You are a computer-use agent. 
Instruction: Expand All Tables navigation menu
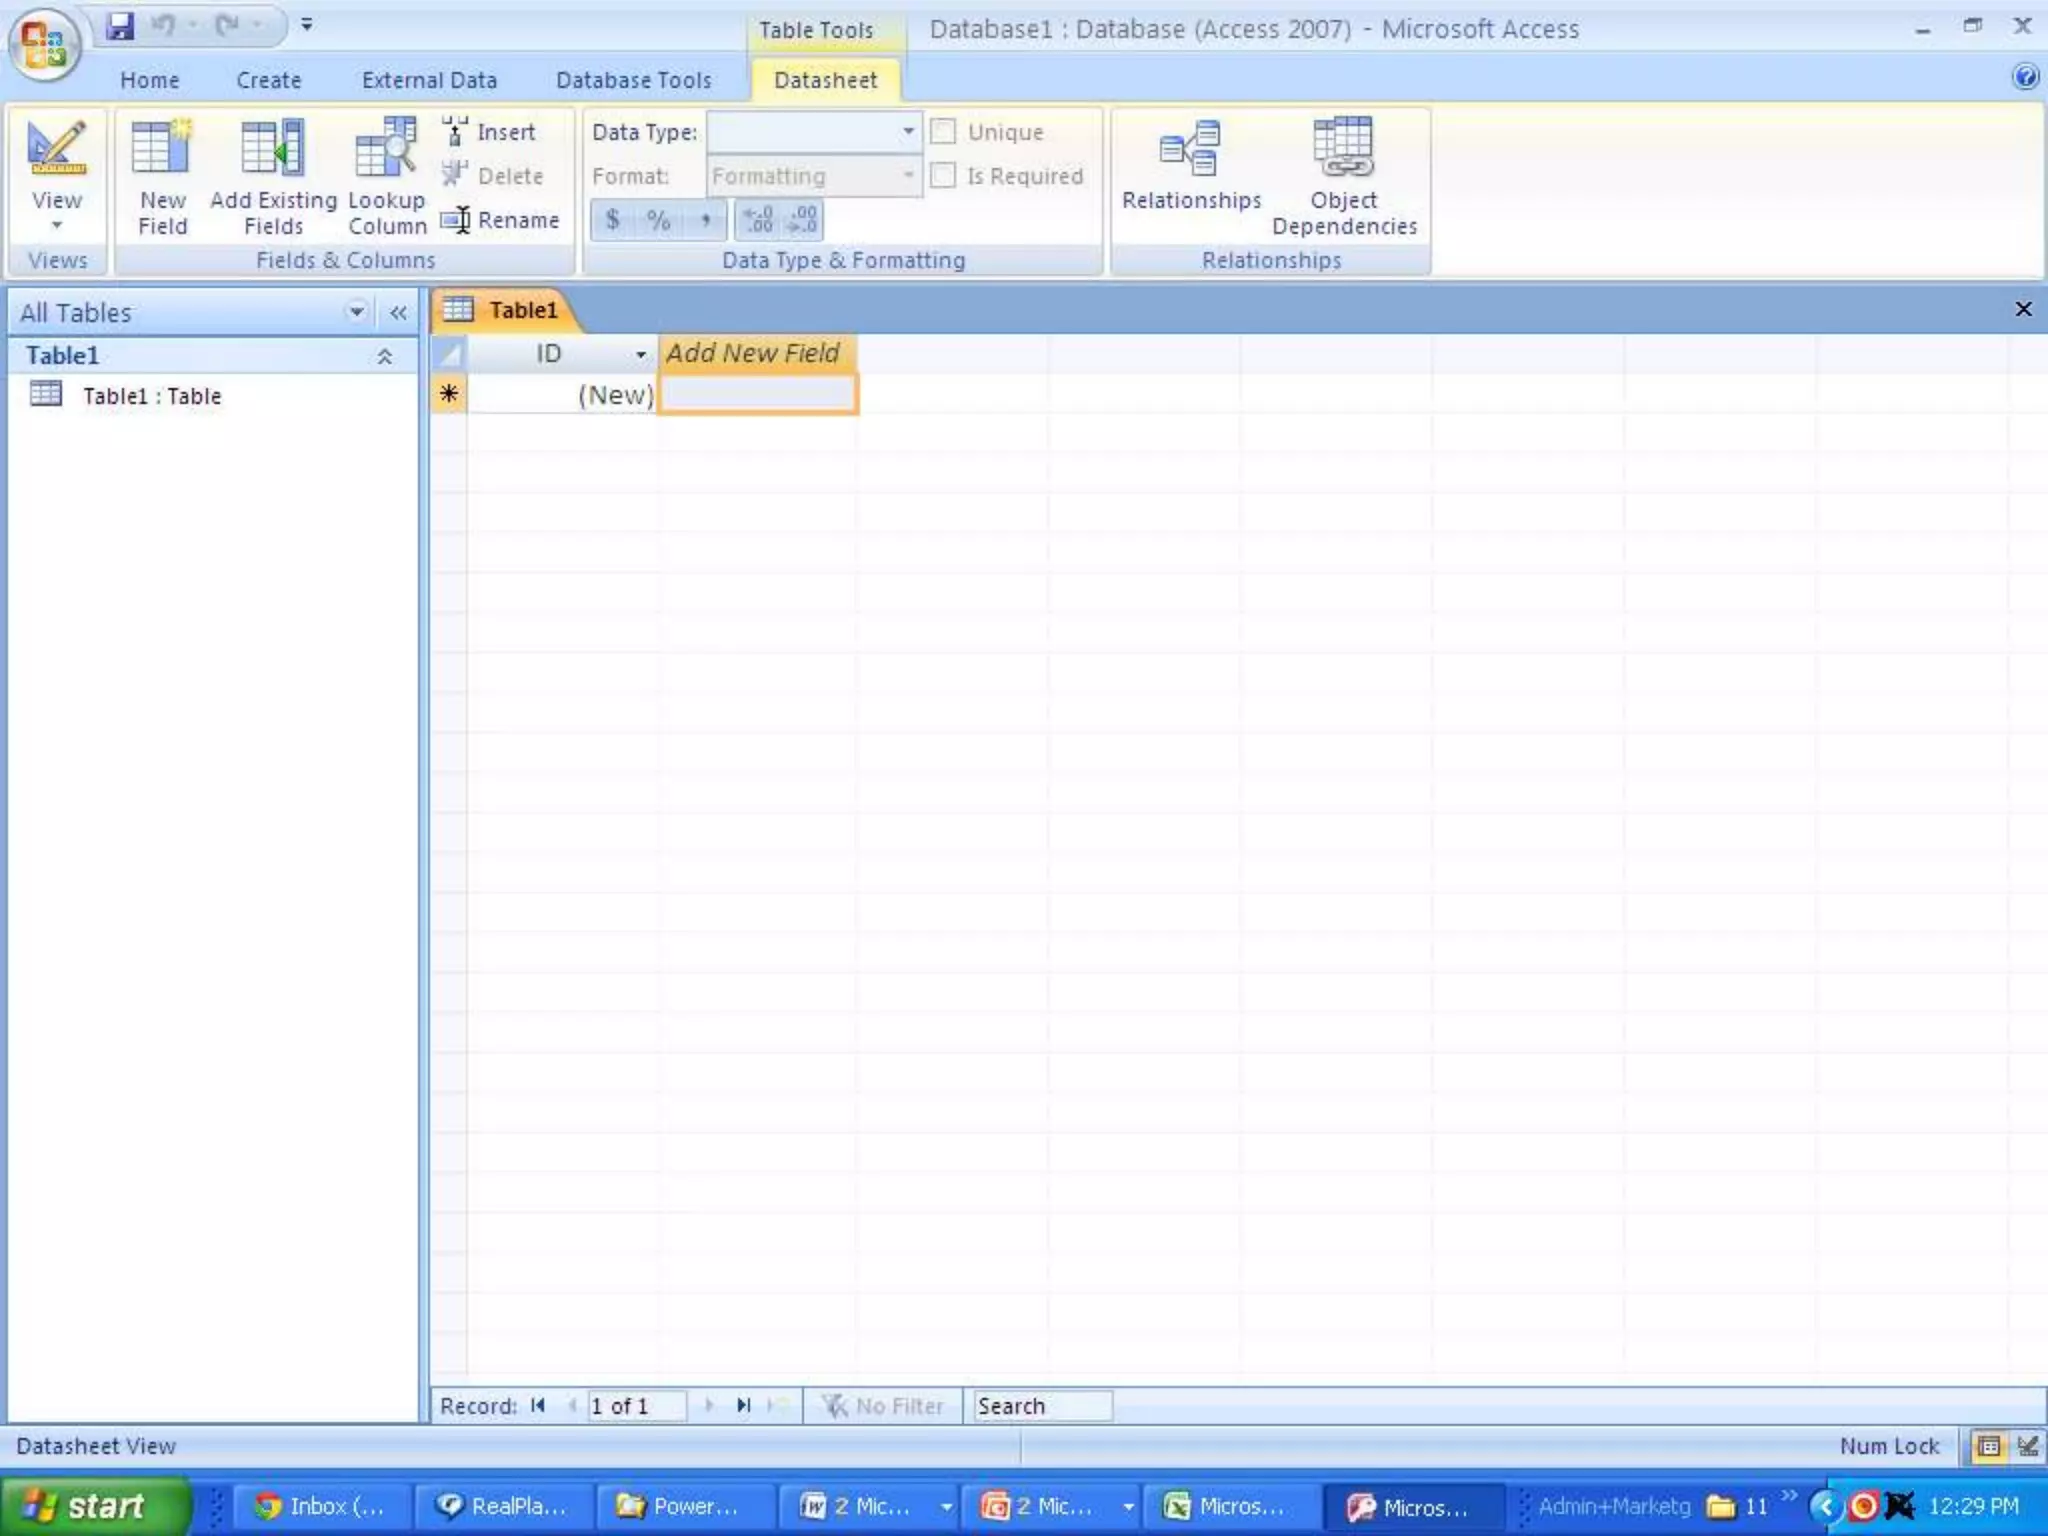point(356,312)
